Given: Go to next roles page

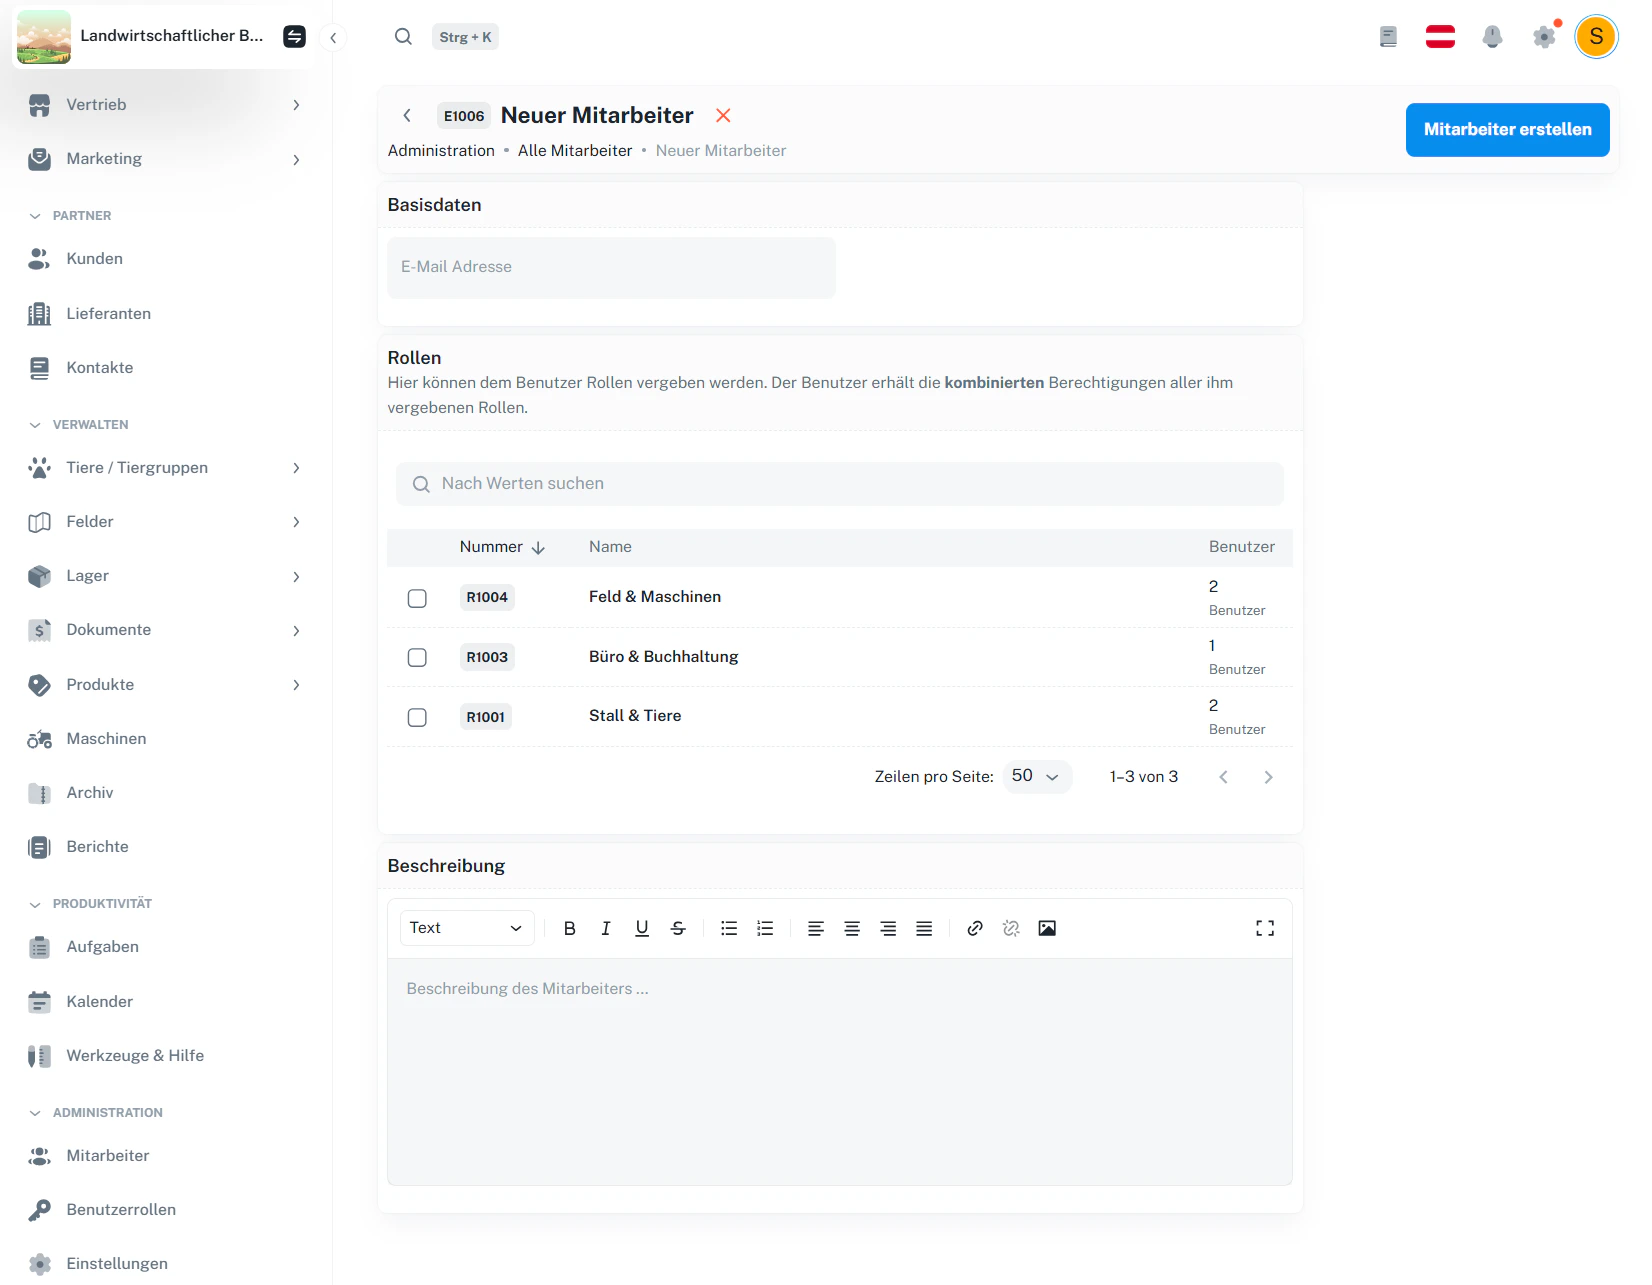Looking at the screenshot, I should pyautogui.click(x=1268, y=777).
